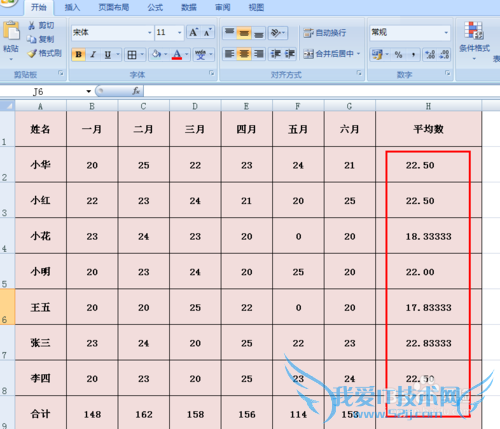Image resolution: width=500 pixels, height=429 pixels.
Task: Switch to 开始 Home tab
Action: click(39, 7)
